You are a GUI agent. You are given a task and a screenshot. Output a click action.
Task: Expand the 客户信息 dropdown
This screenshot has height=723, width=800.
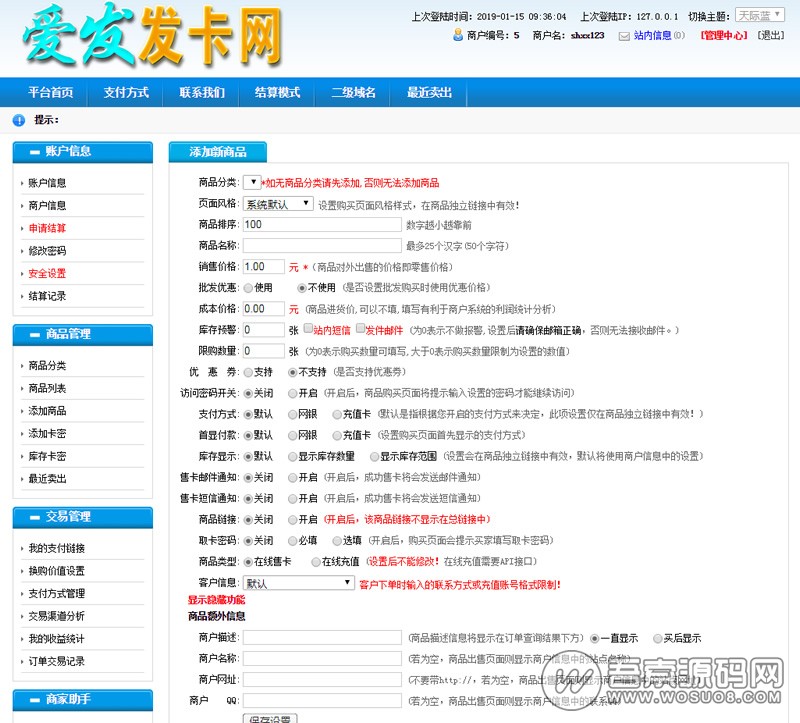(299, 583)
